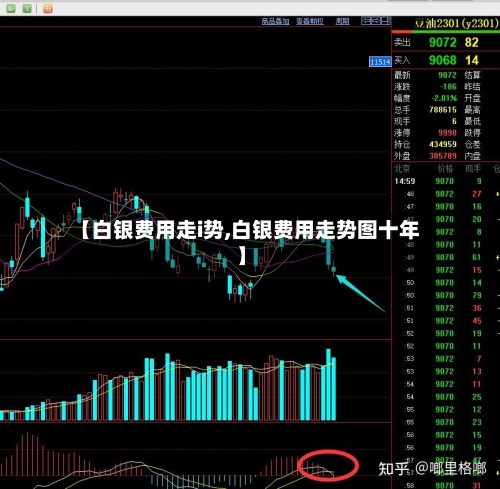500x489 pixels.
Task: Click the red tick volume 7
Action: [479, 359]
